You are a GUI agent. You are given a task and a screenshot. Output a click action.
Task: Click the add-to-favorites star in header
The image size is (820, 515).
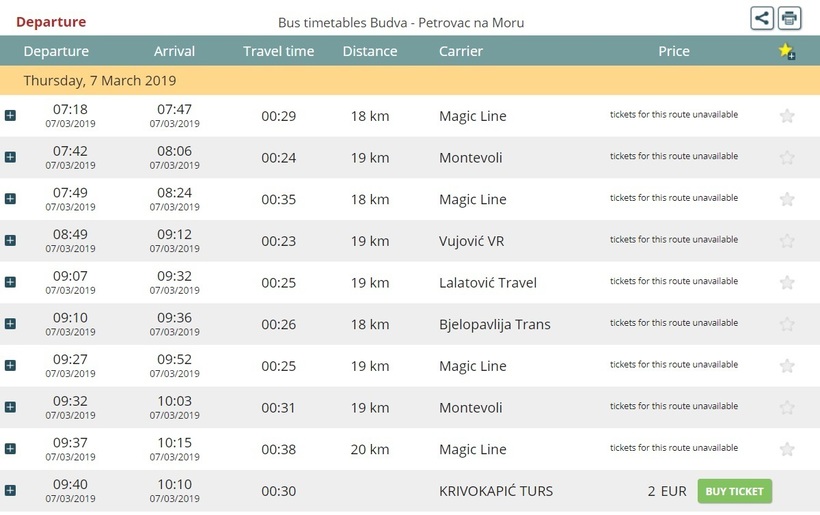pyautogui.click(x=787, y=51)
